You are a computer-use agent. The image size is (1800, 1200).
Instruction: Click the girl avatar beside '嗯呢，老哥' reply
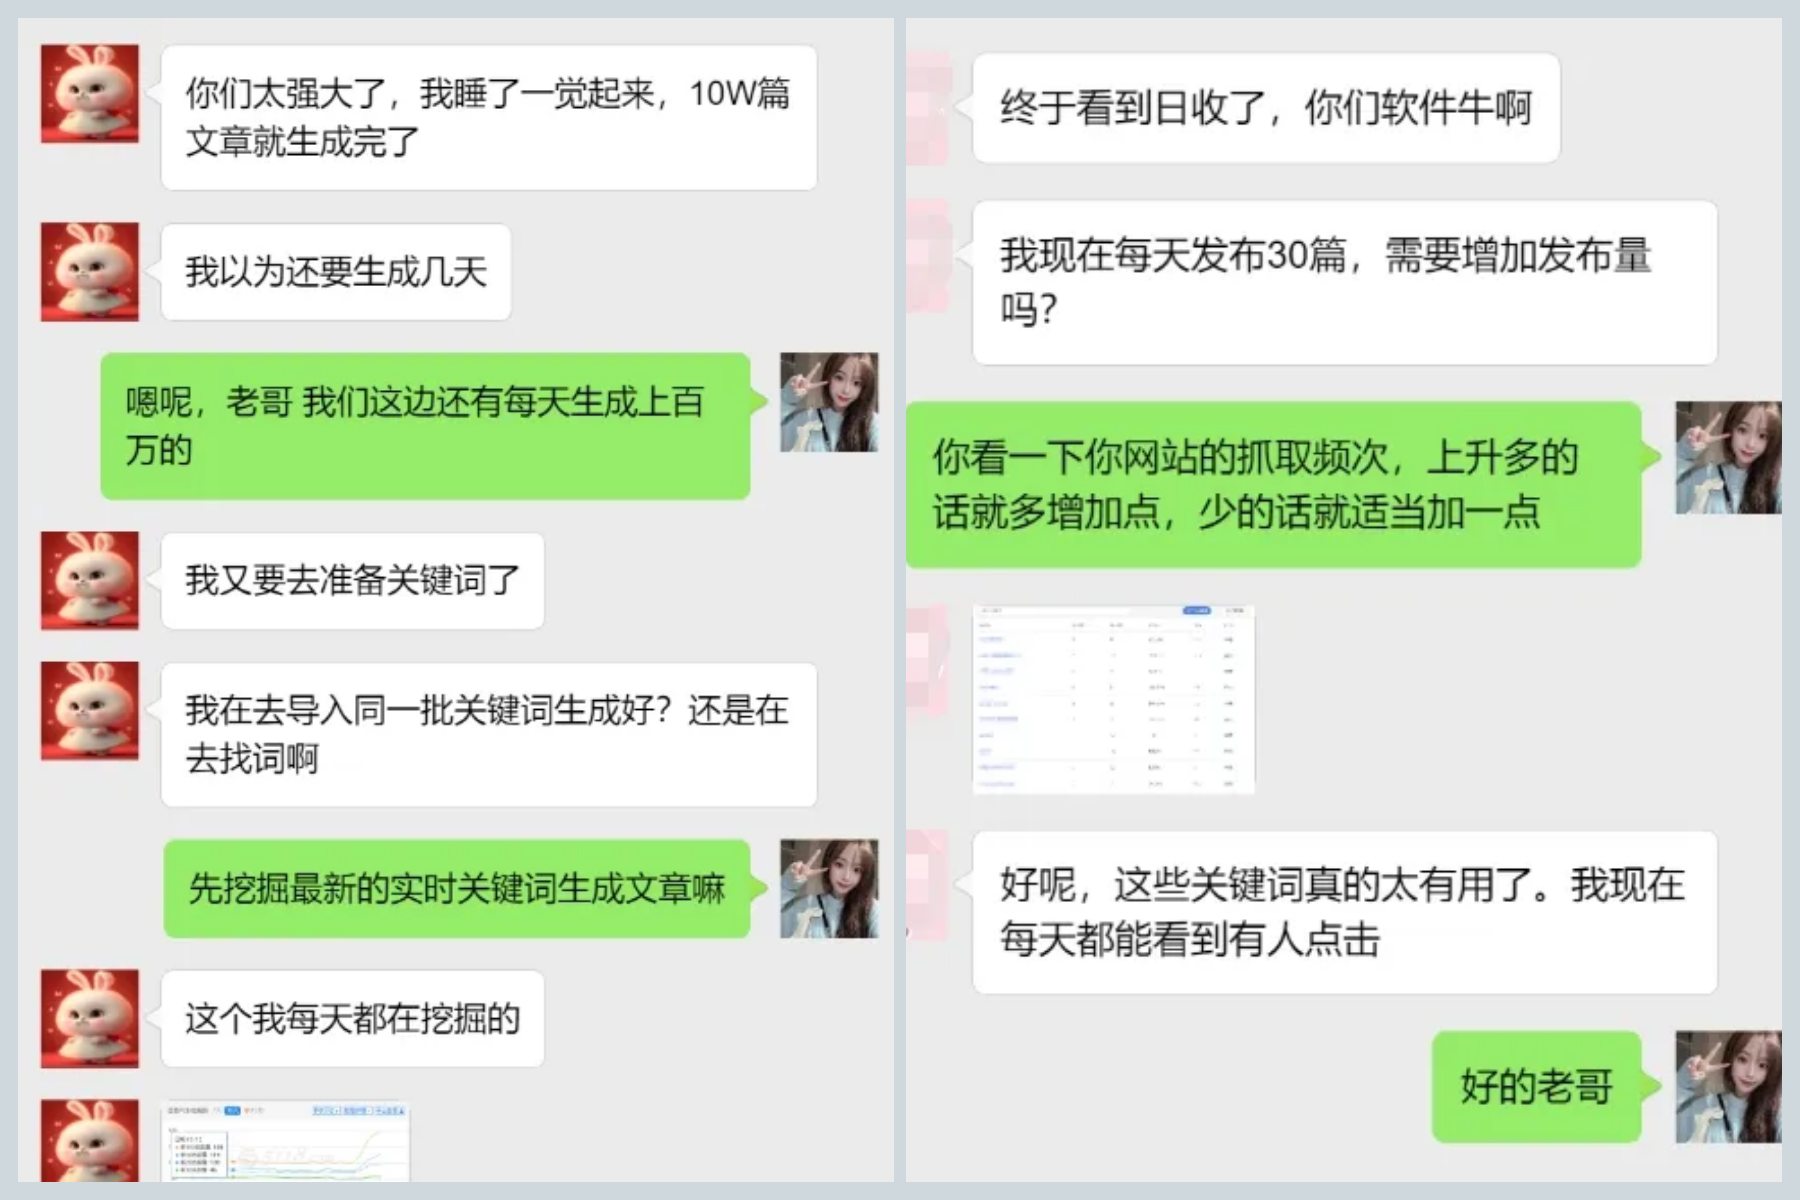[829, 402]
